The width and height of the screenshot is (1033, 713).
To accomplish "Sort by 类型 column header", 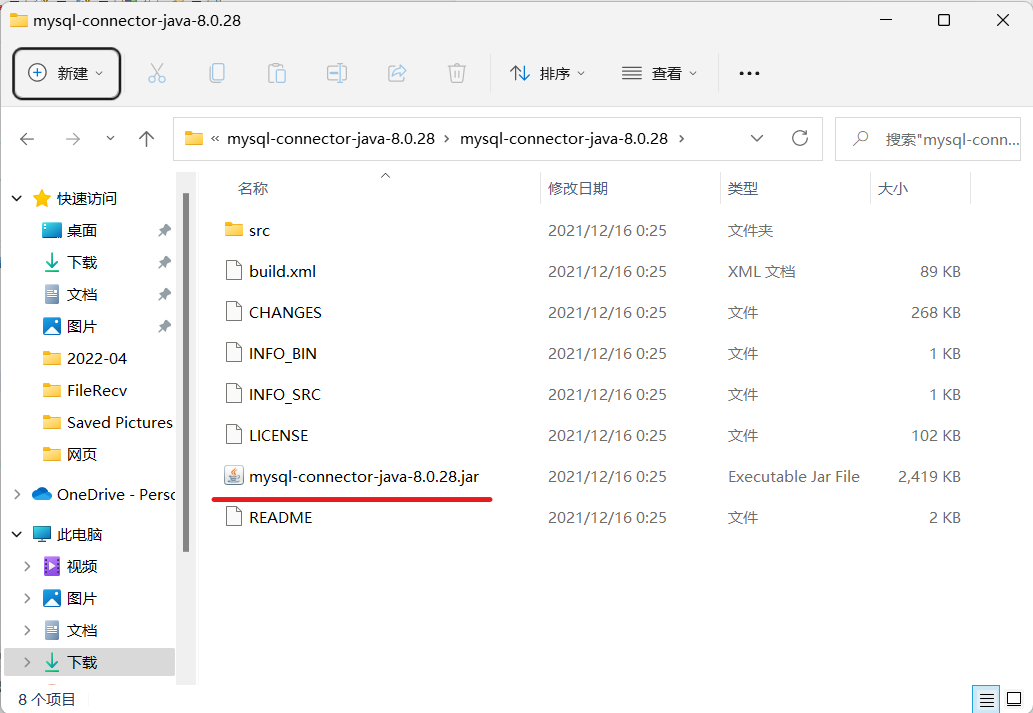I will point(742,188).
